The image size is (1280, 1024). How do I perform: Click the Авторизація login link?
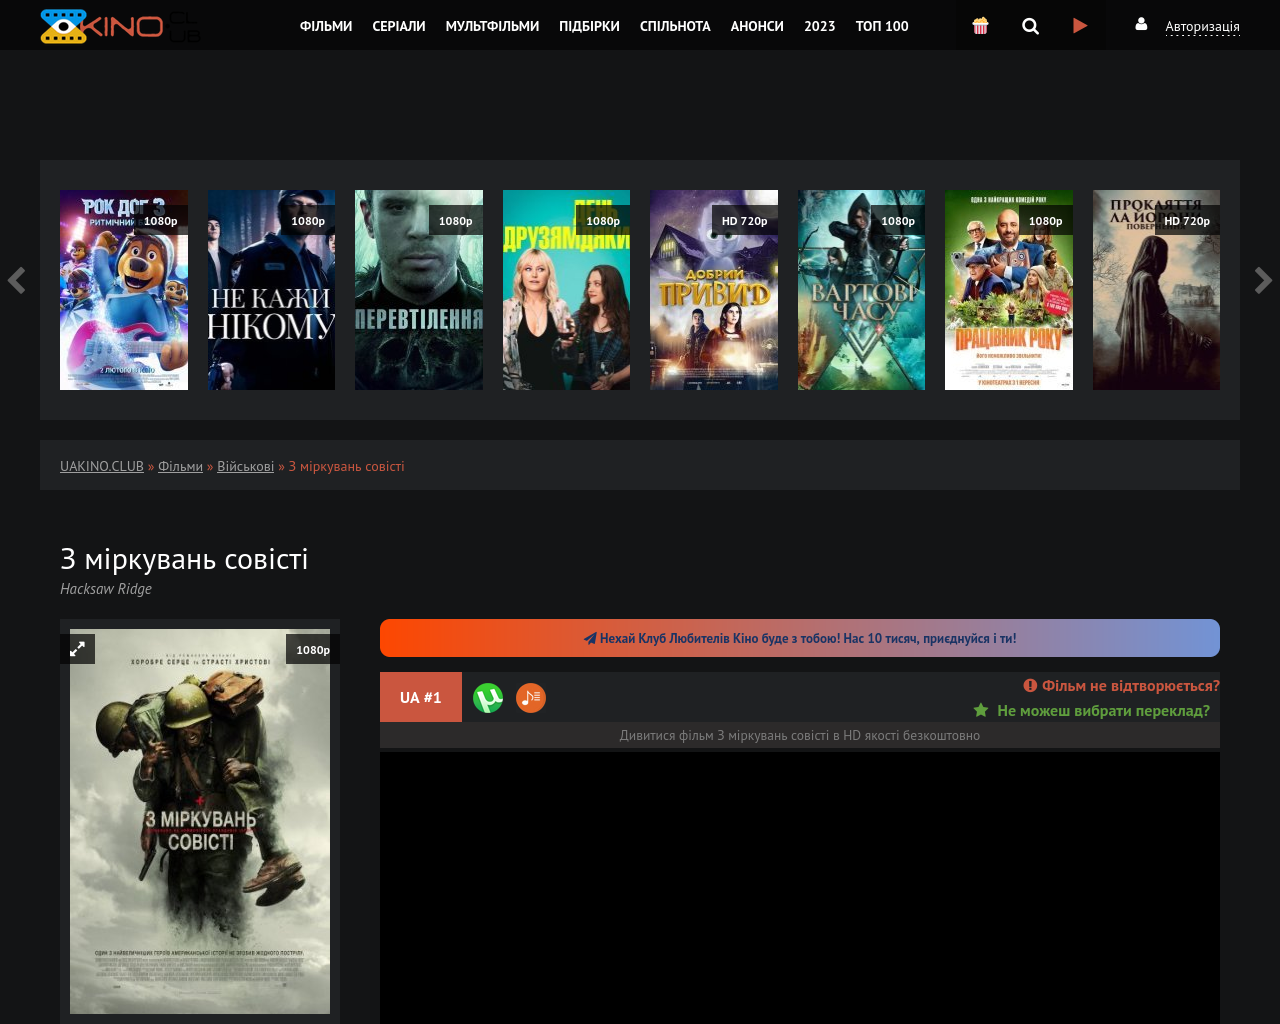[x=1202, y=27]
